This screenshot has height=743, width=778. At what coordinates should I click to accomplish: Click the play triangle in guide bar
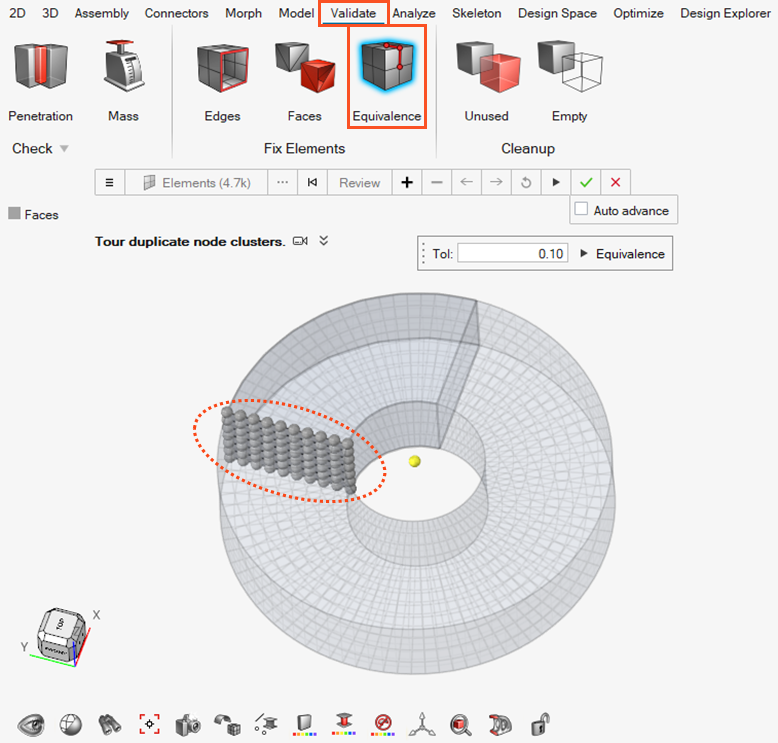click(556, 183)
